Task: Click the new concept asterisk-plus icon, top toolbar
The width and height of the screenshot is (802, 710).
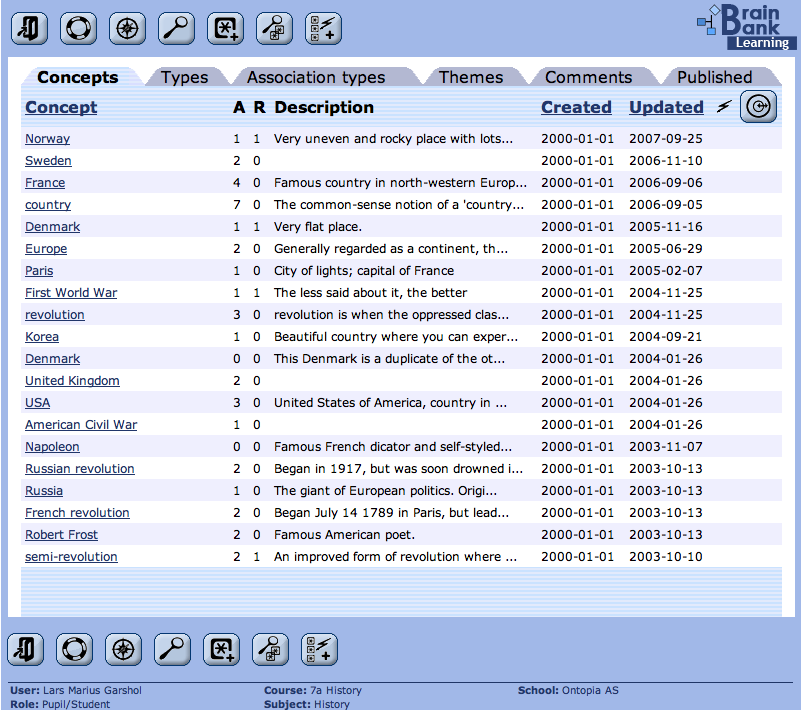Action: tap(226, 28)
